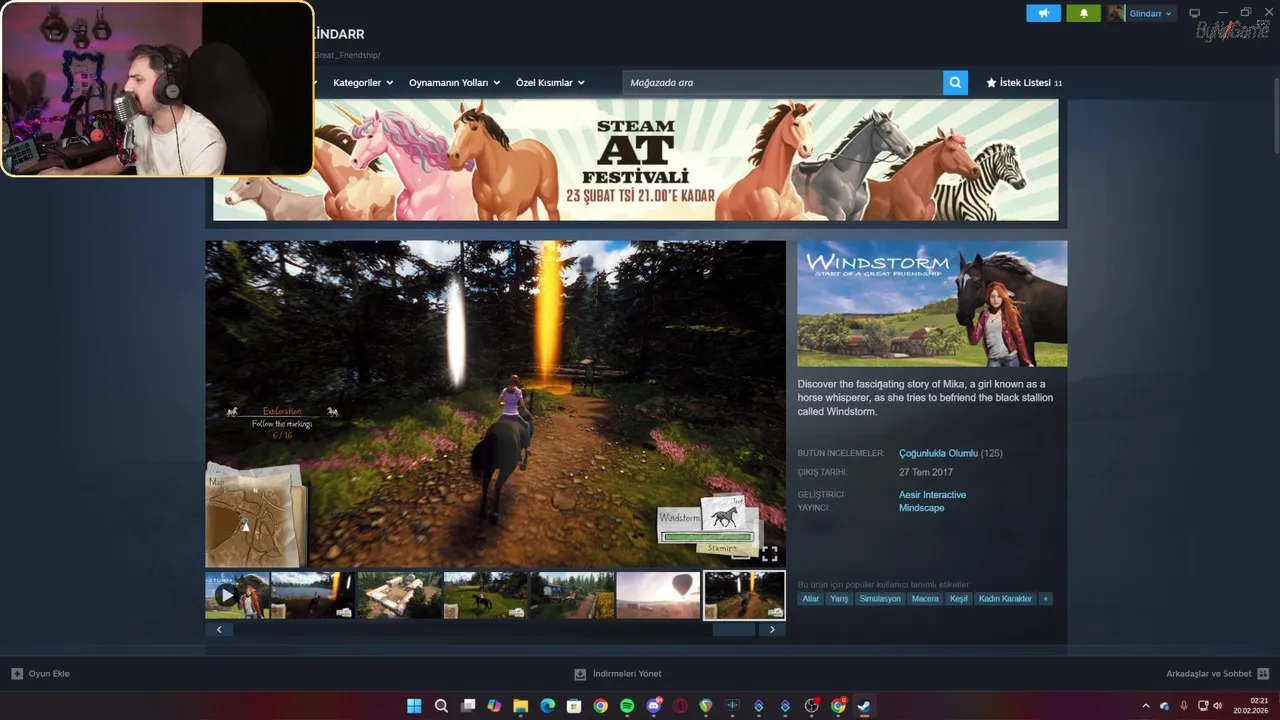Click the Simülasyon tag
The width and height of the screenshot is (1280, 720).
pos(880,599)
